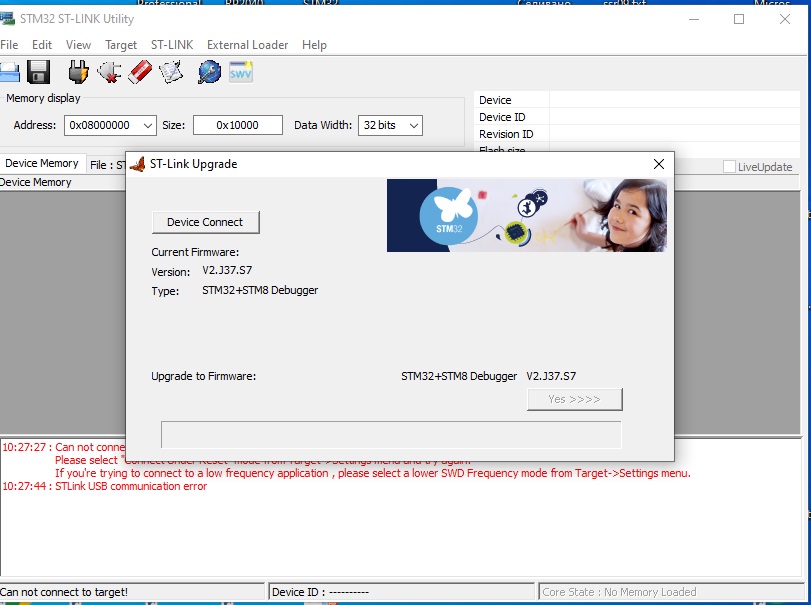
Task: Open the Target menu
Action: [121, 45]
